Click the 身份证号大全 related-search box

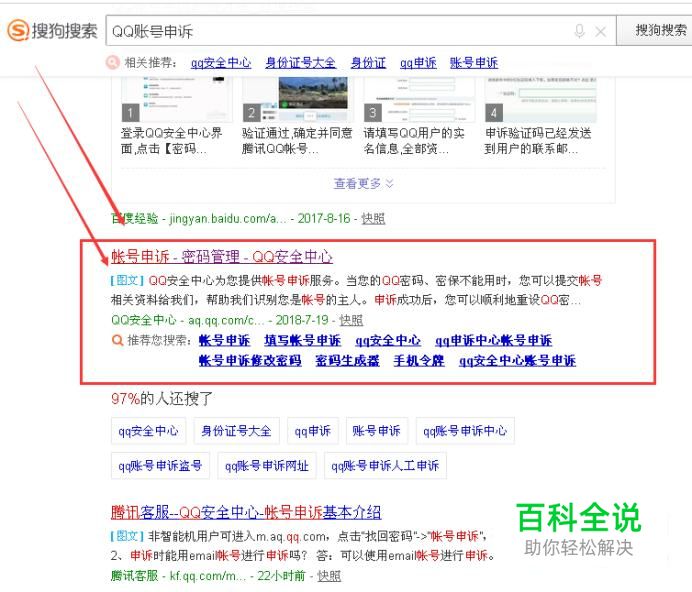click(x=236, y=430)
